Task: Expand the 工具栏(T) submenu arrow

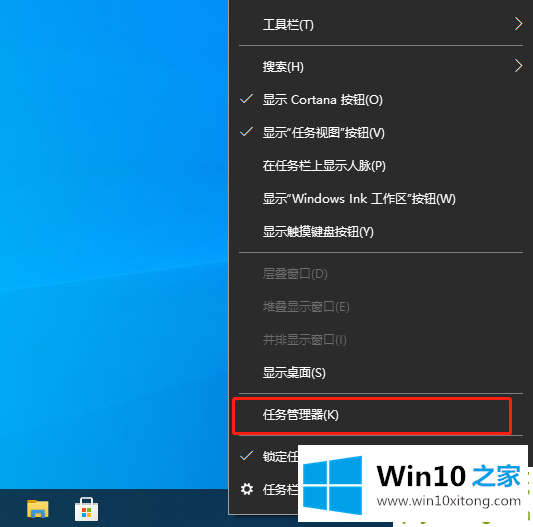Action: click(x=518, y=24)
